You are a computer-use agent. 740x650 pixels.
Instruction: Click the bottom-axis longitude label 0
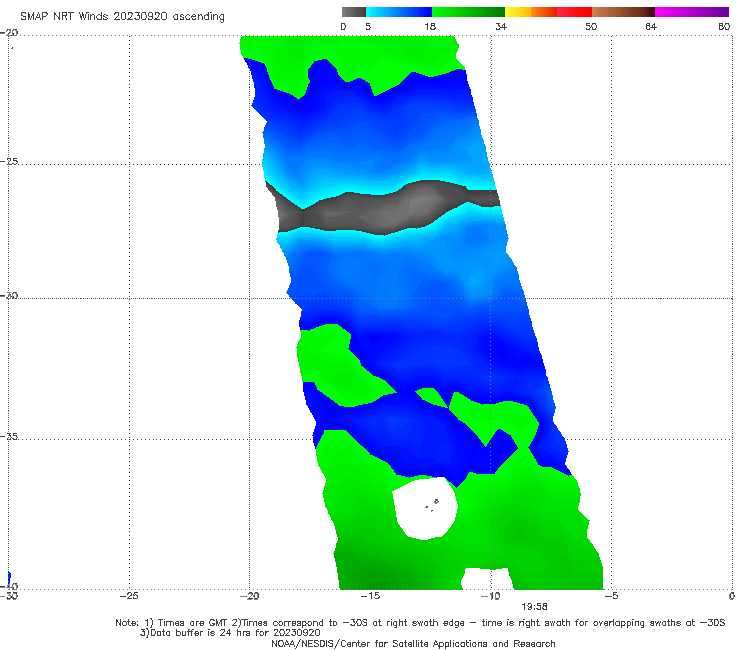pyautogui.click(x=732, y=596)
